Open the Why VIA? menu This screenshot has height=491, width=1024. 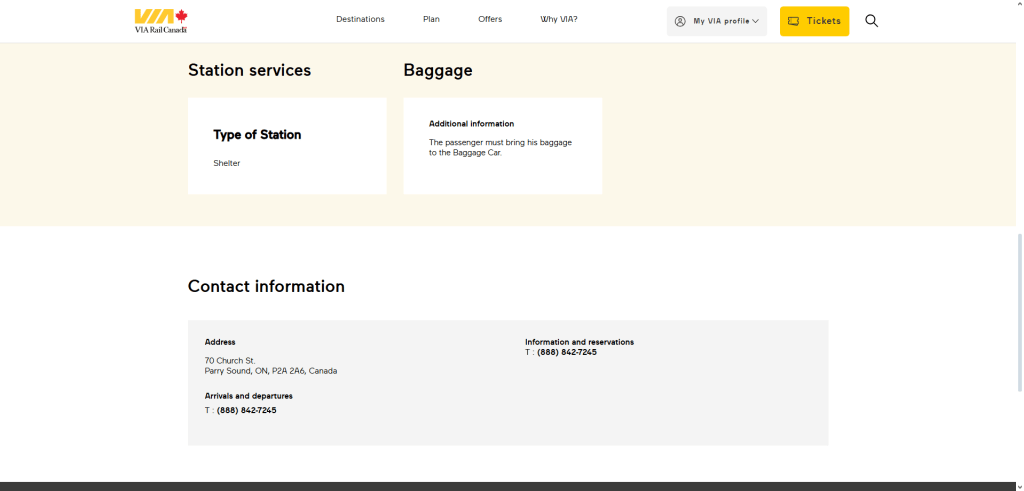(x=559, y=19)
